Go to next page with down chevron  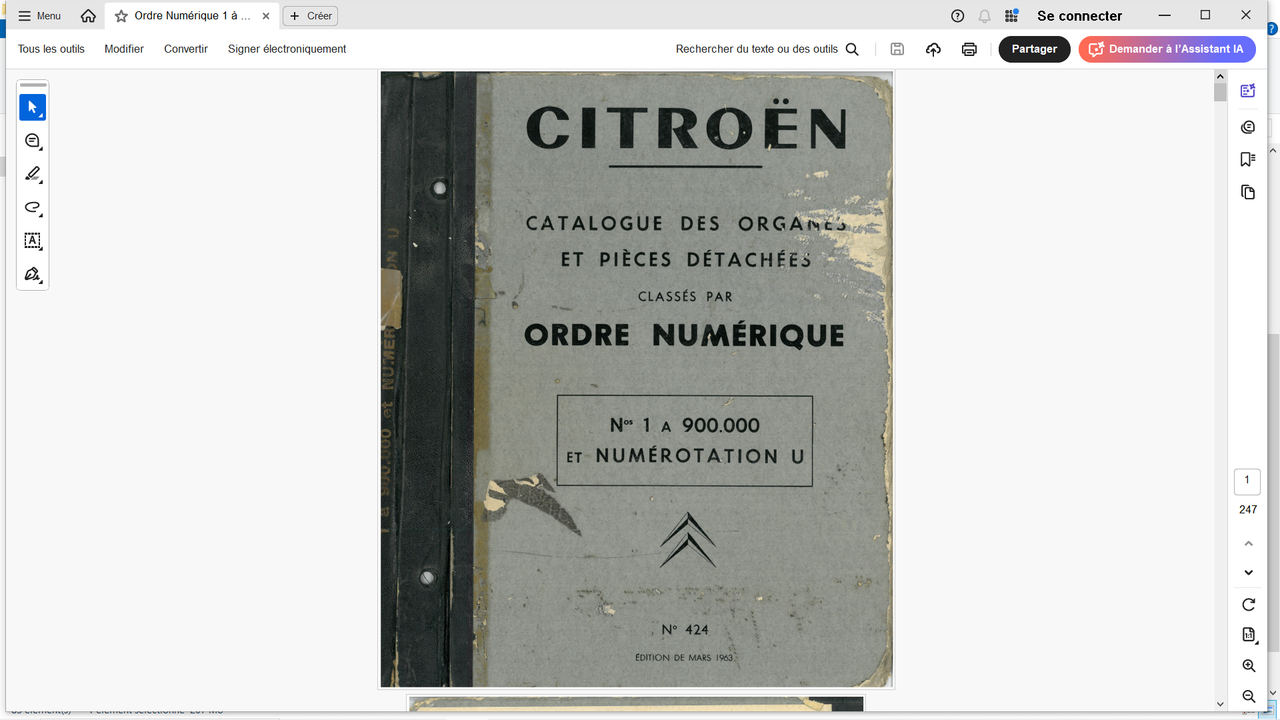point(1248,573)
